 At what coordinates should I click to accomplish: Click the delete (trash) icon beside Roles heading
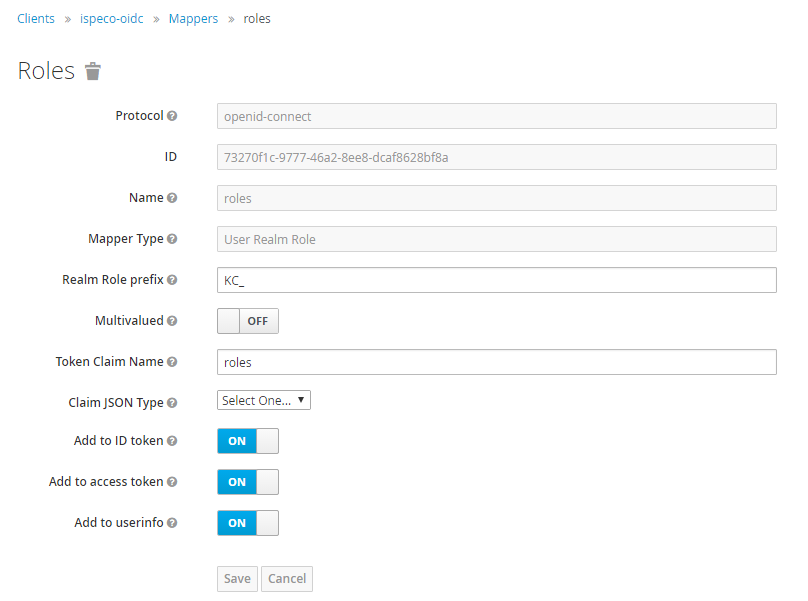tap(91, 70)
